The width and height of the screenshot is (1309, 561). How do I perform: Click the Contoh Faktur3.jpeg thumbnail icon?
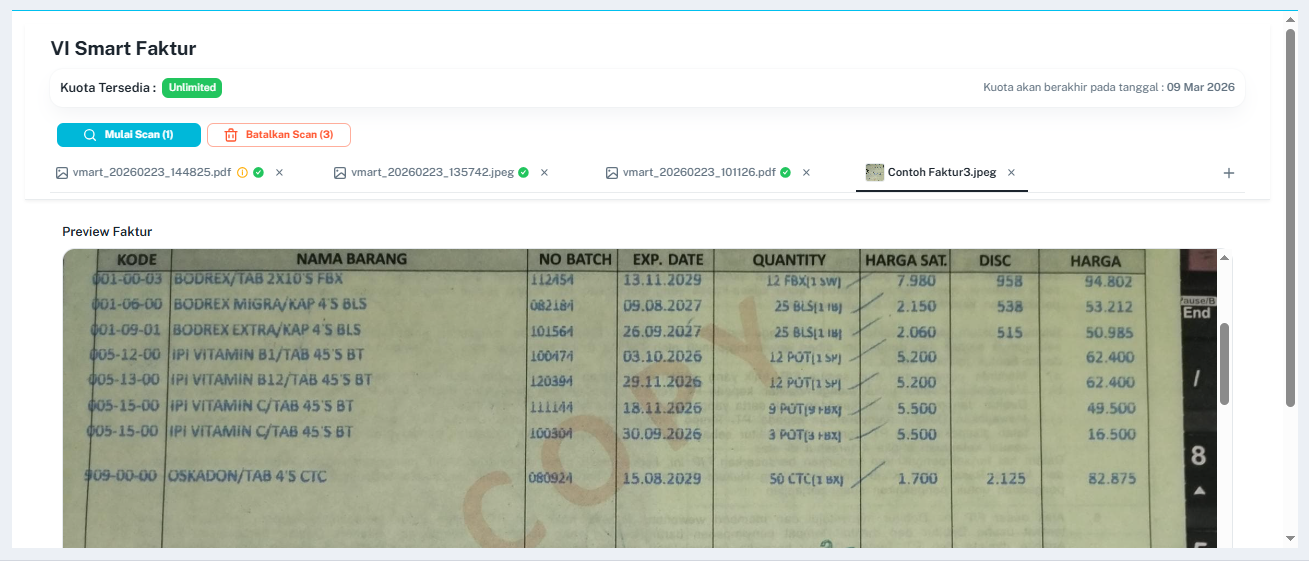[874, 172]
